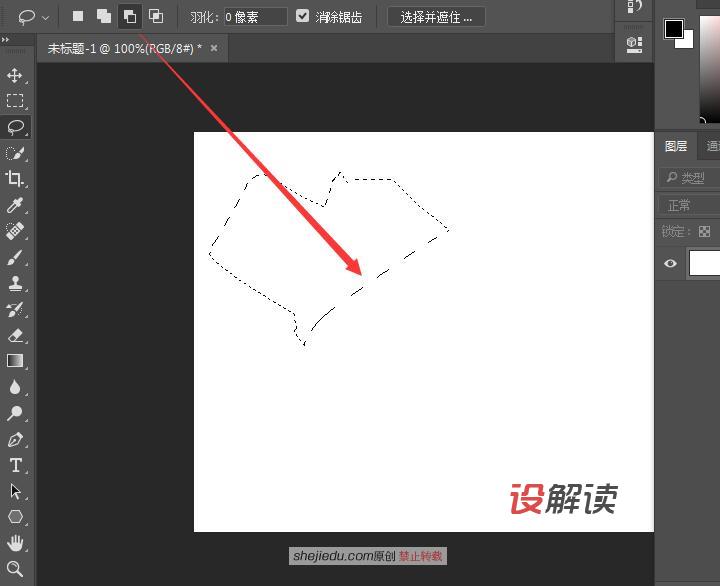Select the Spot Healing Brush tool
The width and height of the screenshot is (720, 586).
coord(15,231)
